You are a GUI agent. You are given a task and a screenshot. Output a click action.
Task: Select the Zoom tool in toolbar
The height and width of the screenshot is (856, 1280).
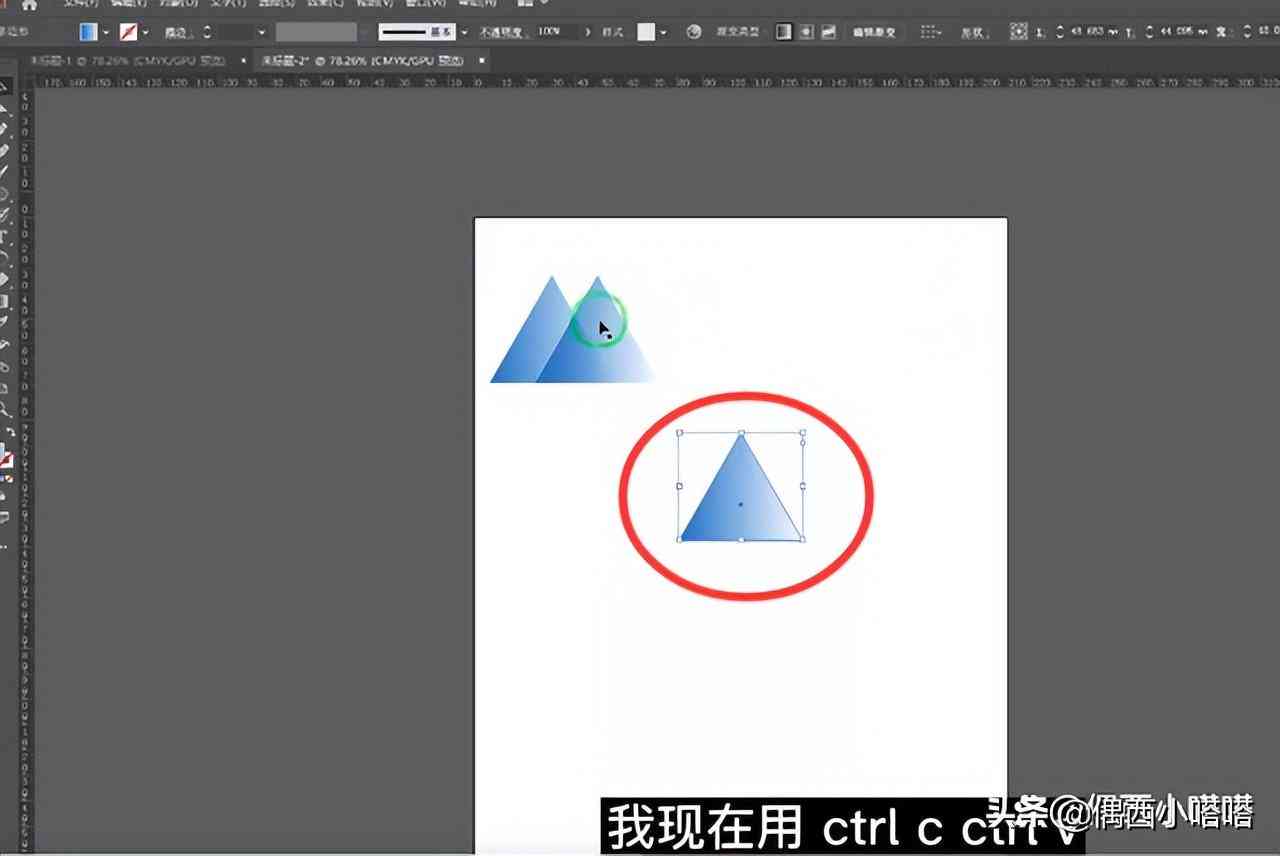coord(4,410)
